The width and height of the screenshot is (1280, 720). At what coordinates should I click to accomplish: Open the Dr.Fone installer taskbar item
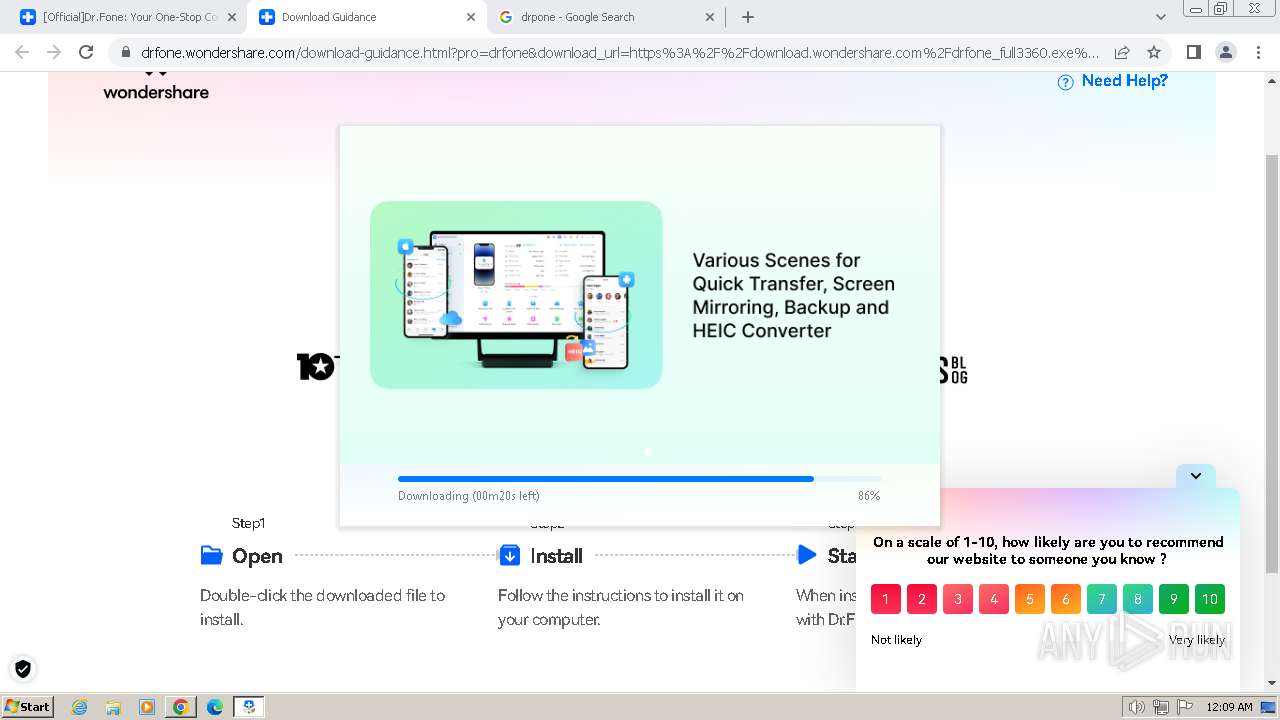249,707
